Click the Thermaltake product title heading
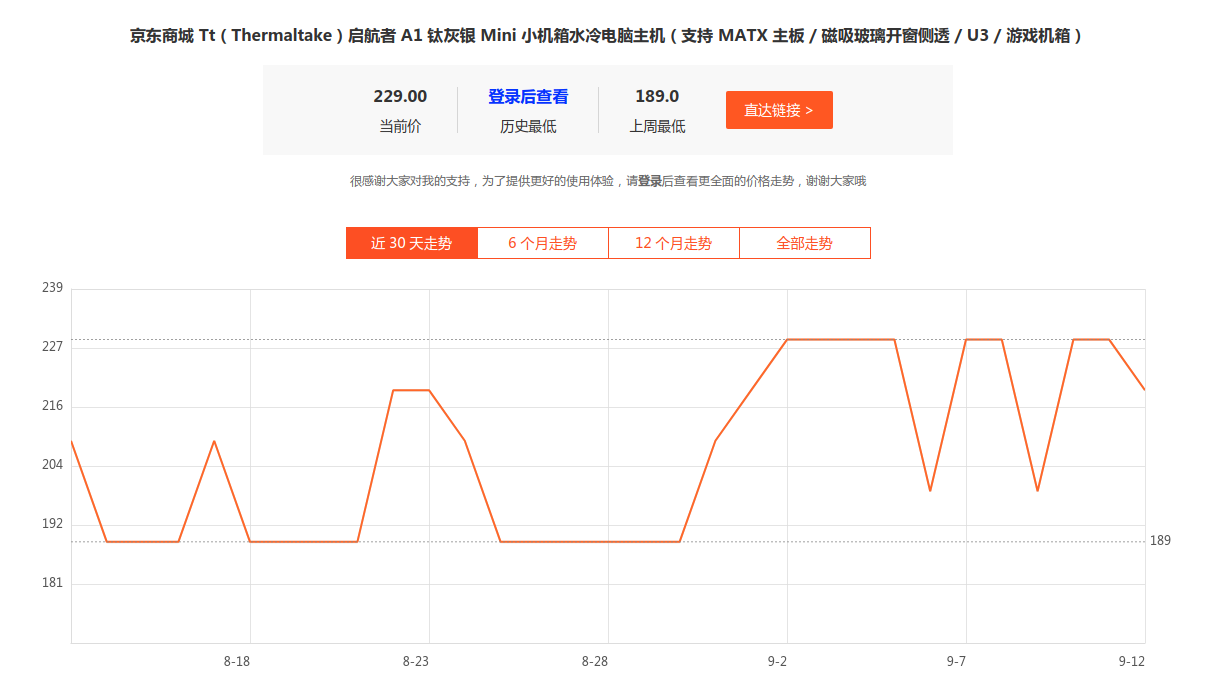The image size is (1211, 697). (605, 36)
